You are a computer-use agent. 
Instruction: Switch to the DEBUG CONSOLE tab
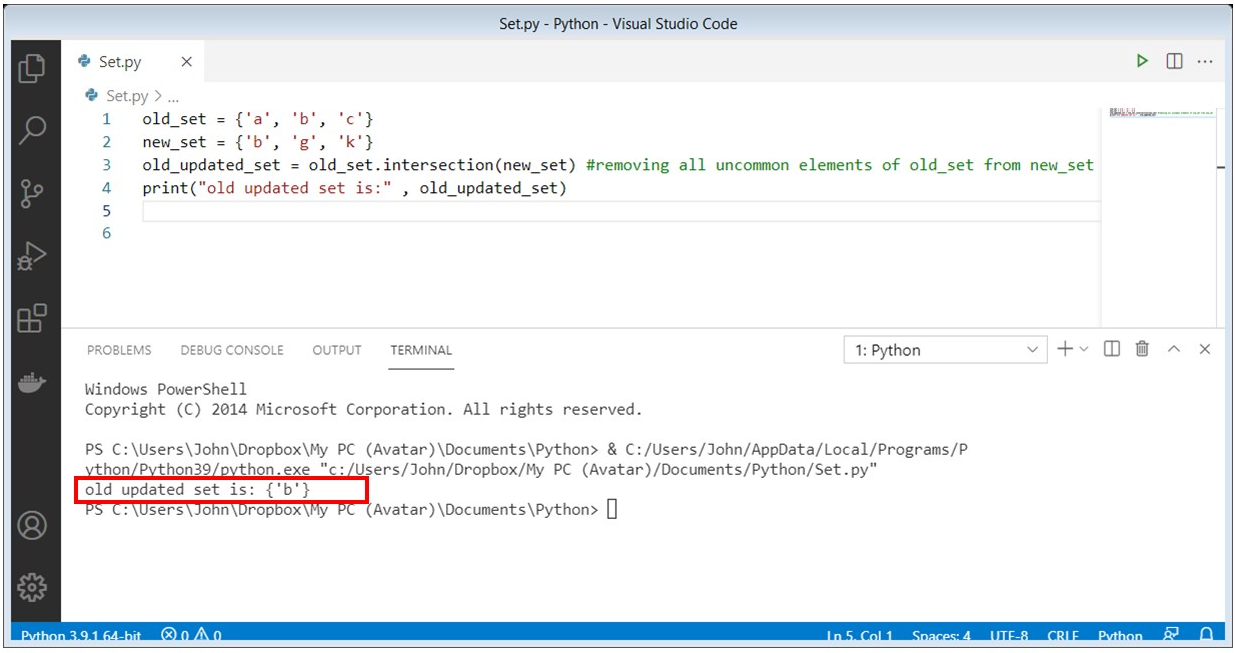[x=233, y=350]
